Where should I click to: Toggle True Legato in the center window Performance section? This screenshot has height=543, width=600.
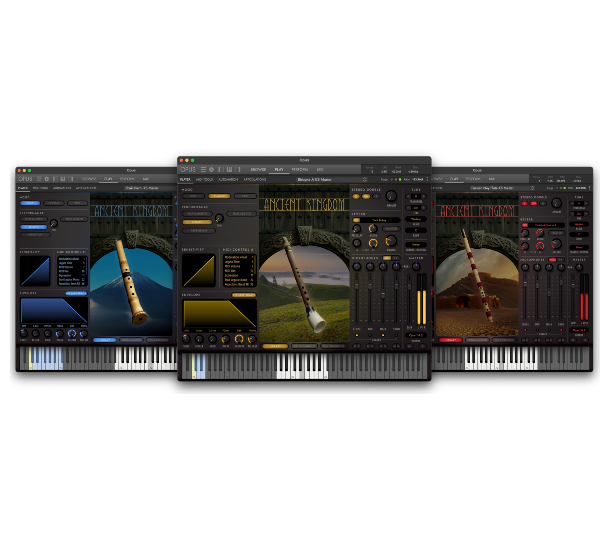coord(241,214)
